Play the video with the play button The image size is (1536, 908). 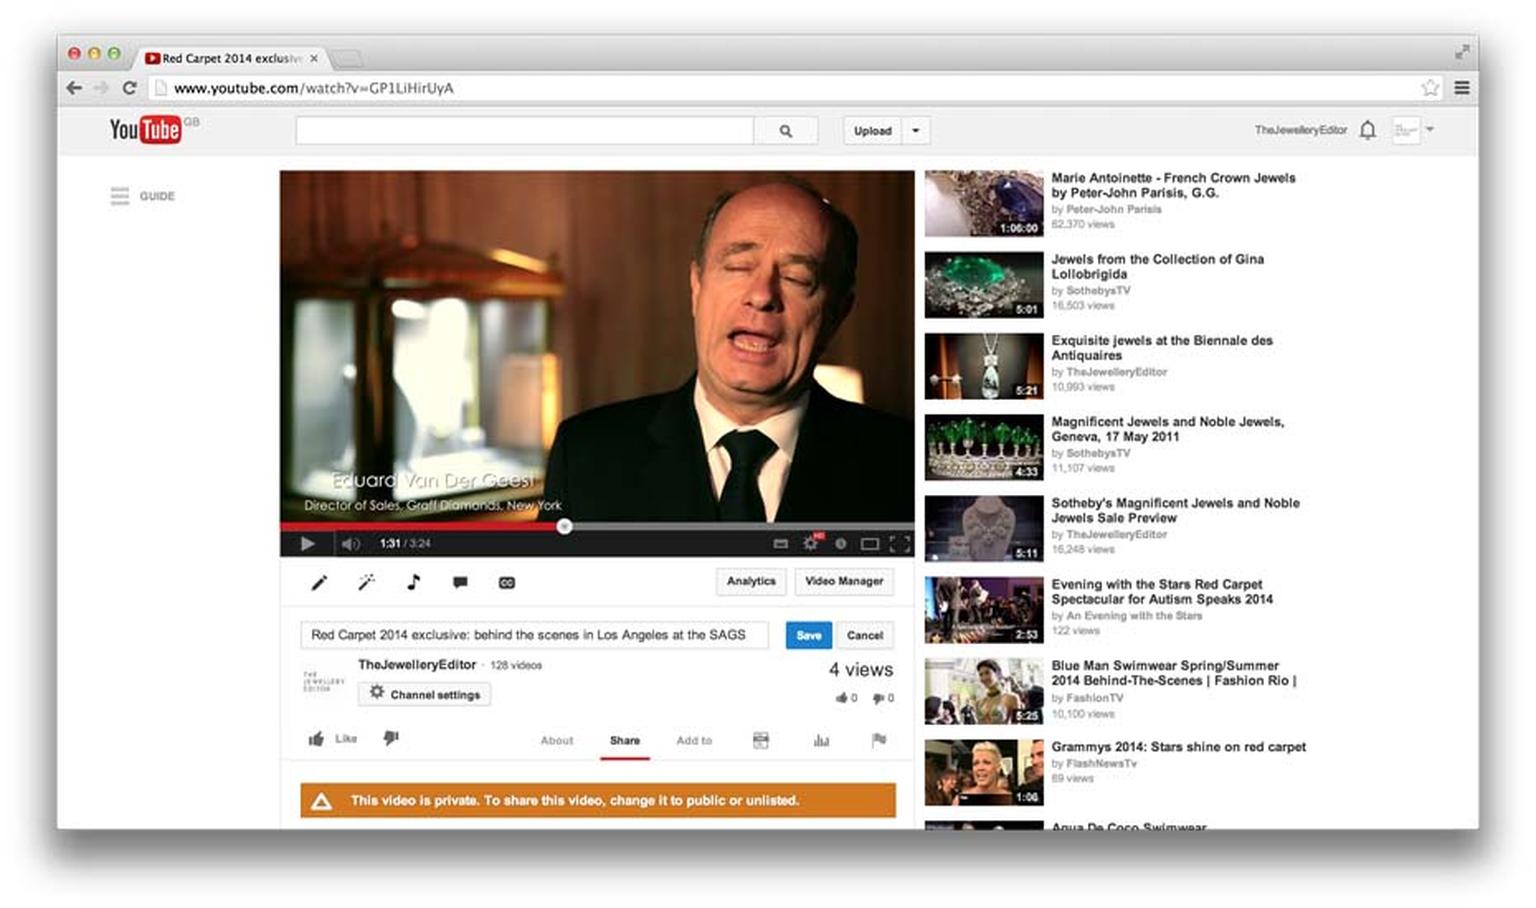pos(307,543)
